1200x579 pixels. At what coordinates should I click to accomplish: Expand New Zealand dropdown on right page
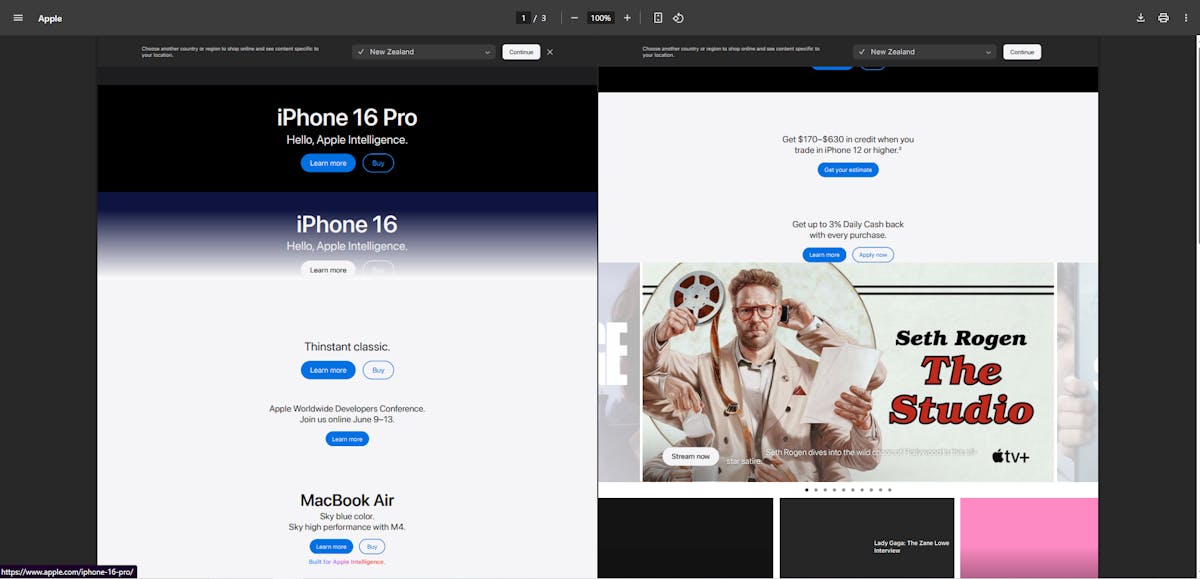(x=925, y=52)
